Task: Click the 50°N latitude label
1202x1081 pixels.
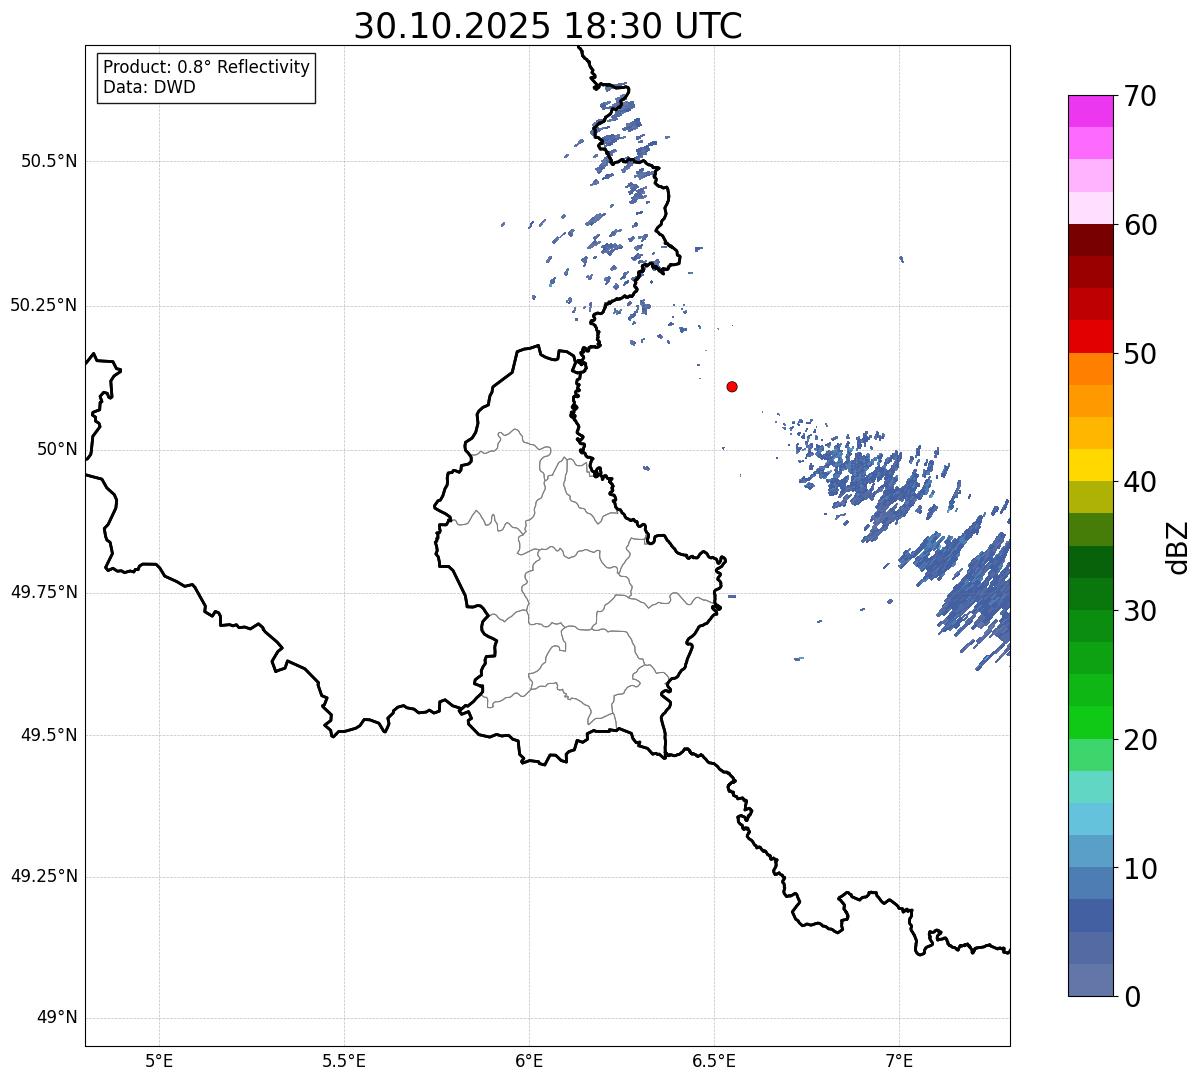Action: 57,449
